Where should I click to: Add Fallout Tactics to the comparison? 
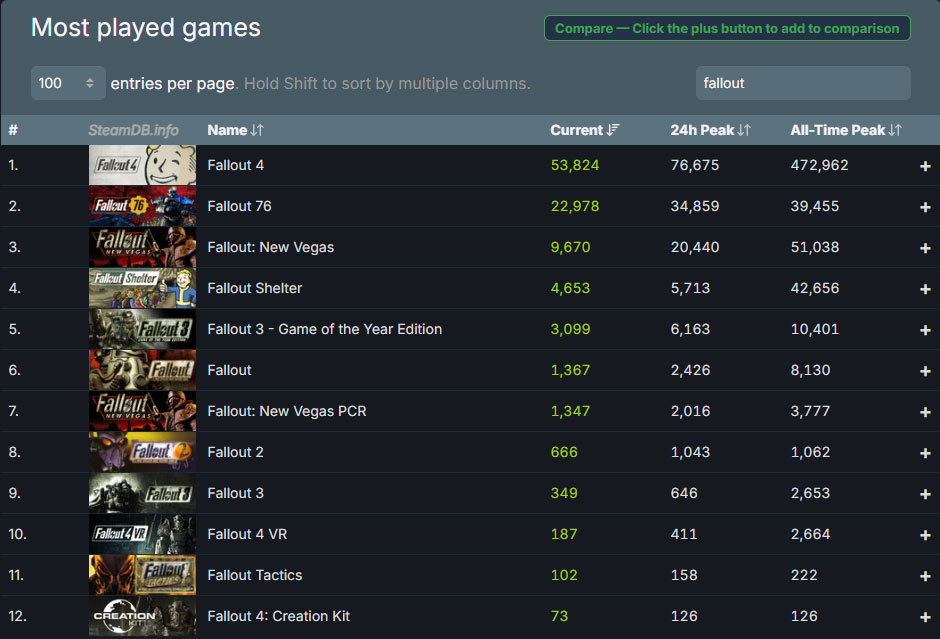924,575
